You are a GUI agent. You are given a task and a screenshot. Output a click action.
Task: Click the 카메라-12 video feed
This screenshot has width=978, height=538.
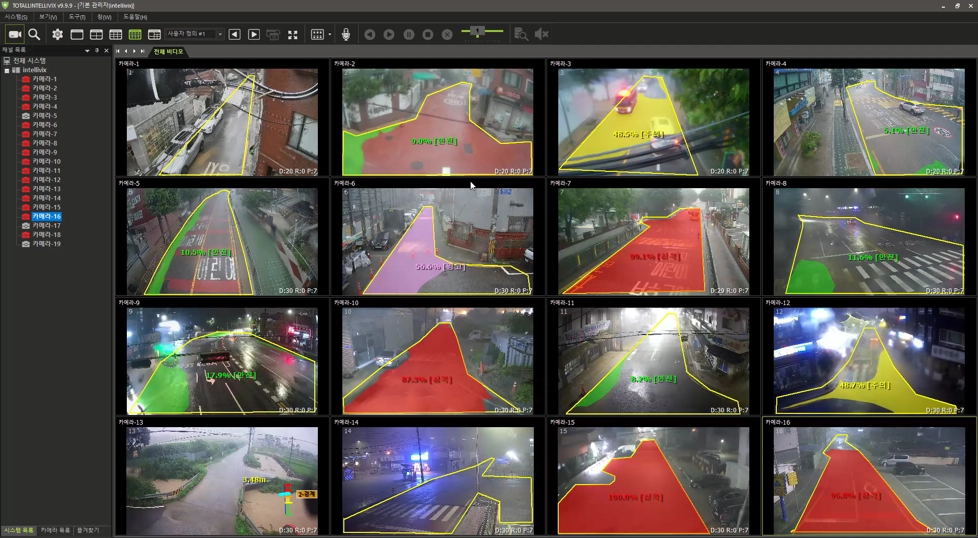(x=869, y=361)
